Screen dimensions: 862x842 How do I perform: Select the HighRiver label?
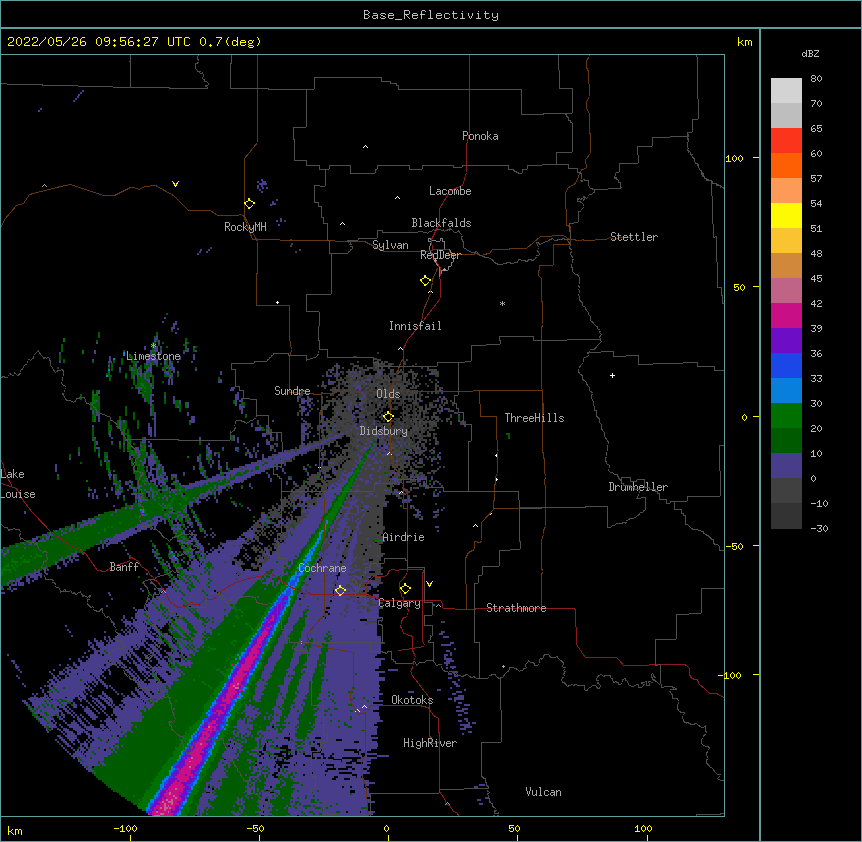pos(430,743)
